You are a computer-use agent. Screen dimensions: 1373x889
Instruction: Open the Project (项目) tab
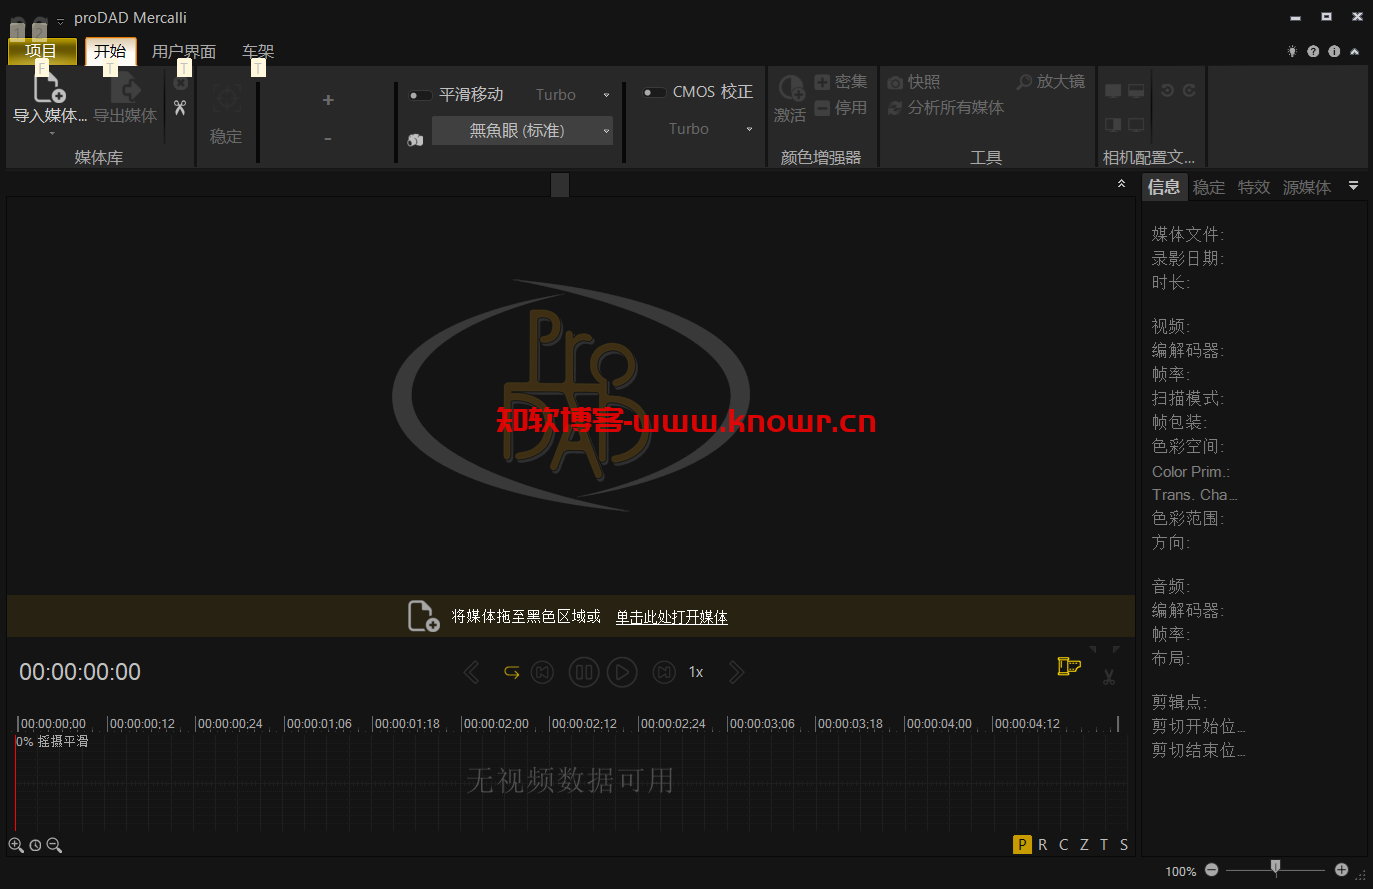tap(42, 51)
